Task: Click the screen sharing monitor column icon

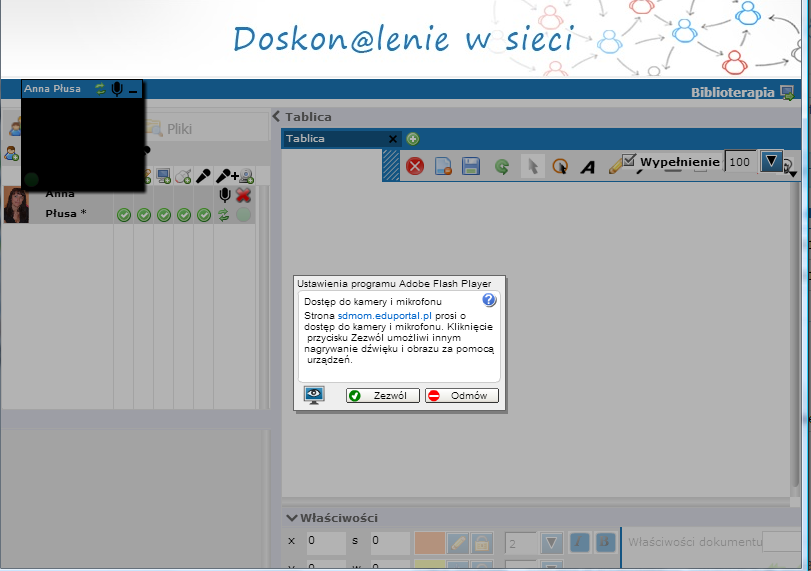Action: [x=164, y=176]
